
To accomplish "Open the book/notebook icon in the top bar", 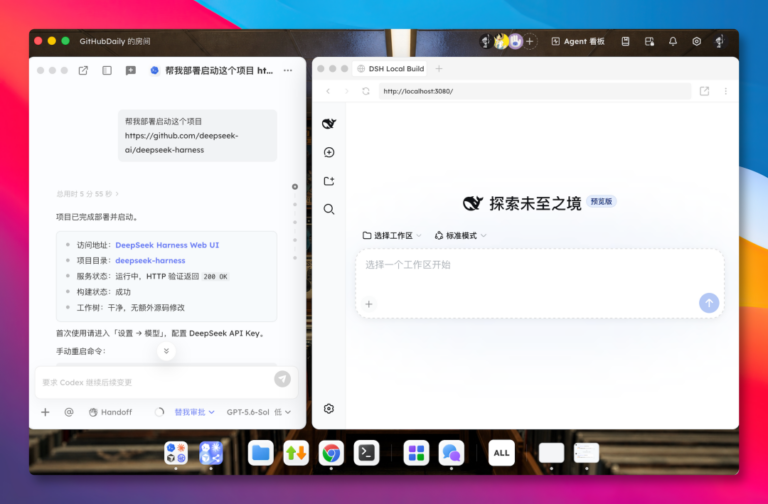I will (625, 42).
